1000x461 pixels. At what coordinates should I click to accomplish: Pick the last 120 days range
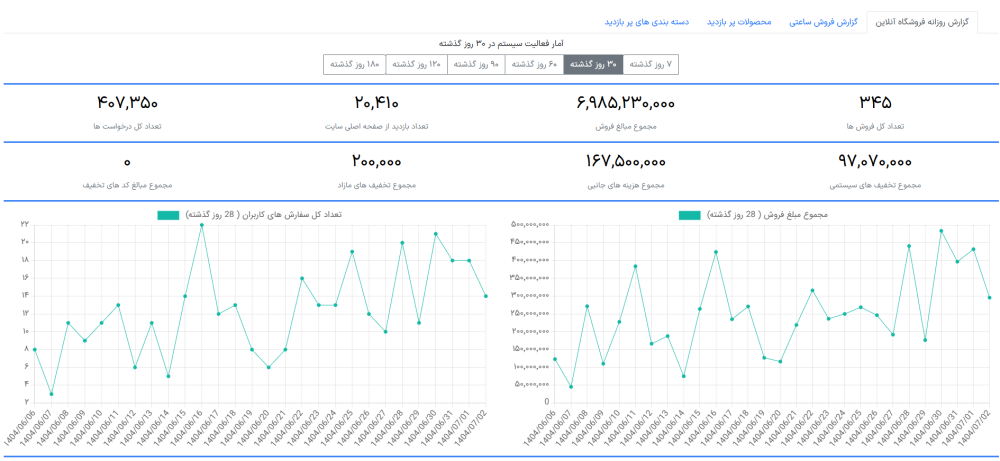(416, 64)
